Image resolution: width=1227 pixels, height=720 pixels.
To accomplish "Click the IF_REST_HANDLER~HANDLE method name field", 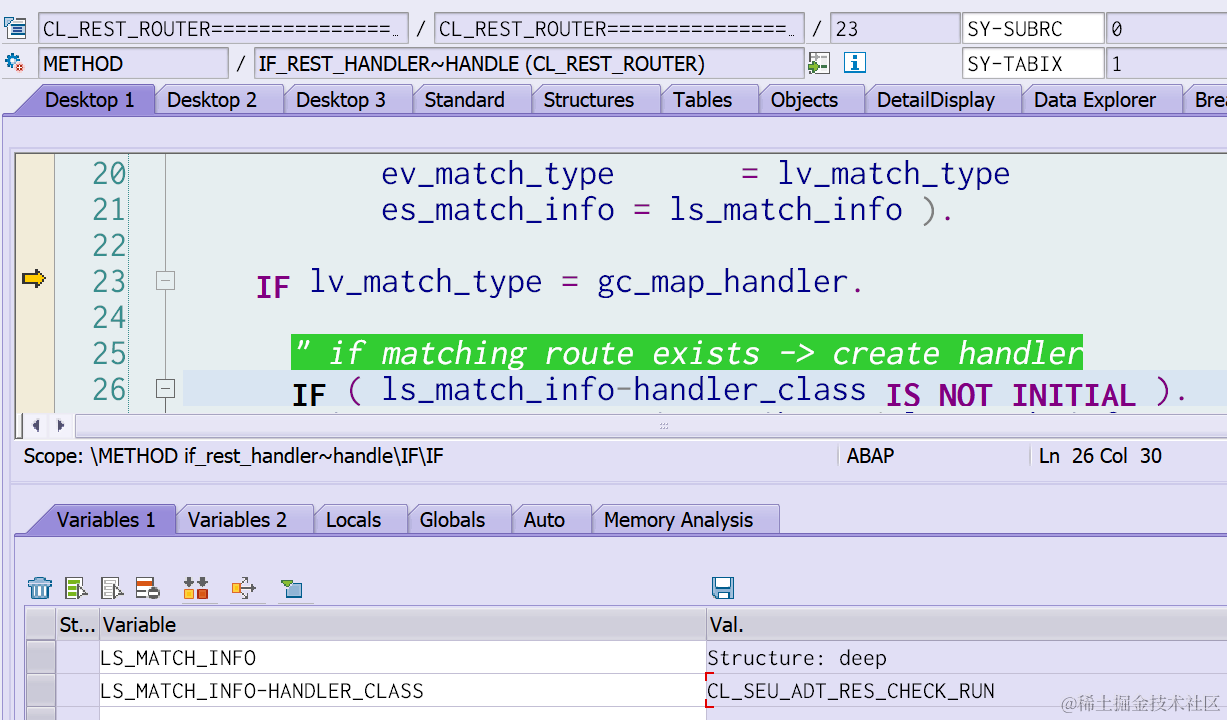I will (x=529, y=64).
